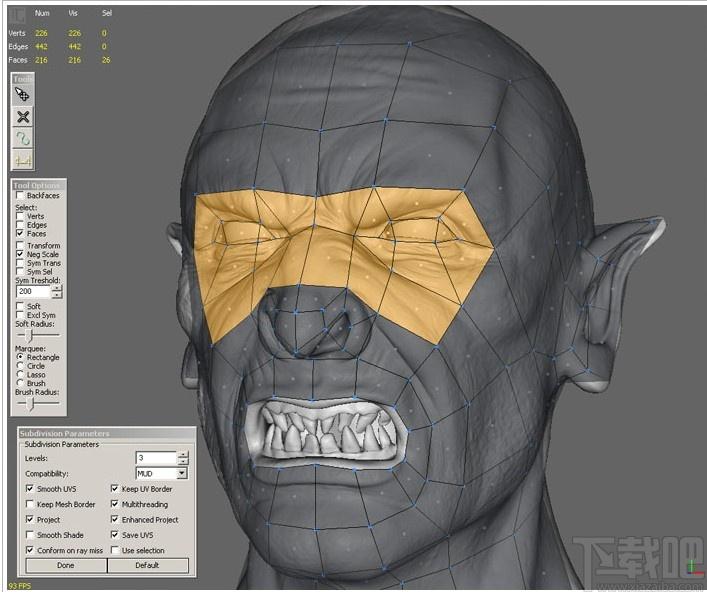
Task: Increase the subdivision Levels stepper
Action: coord(183,454)
